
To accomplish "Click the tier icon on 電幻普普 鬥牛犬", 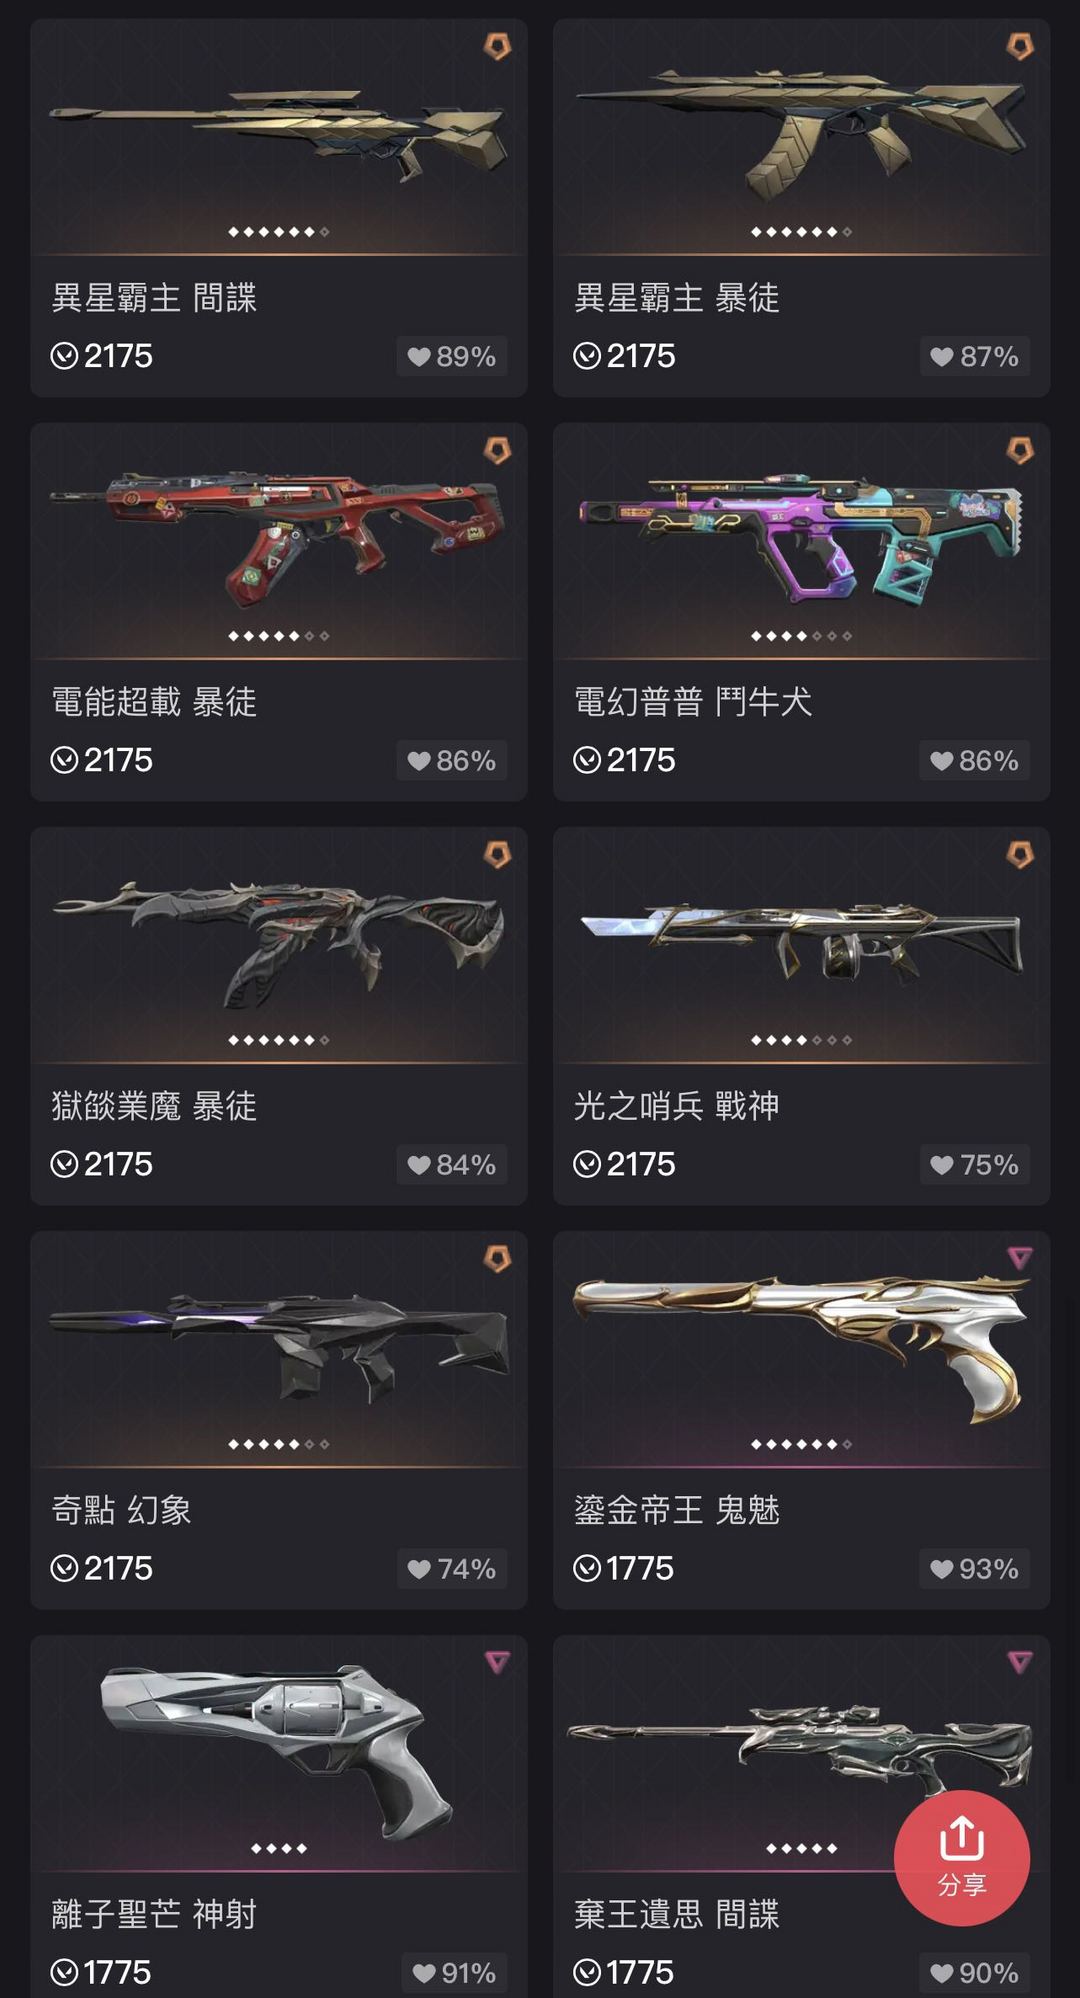I will click(x=1019, y=450).
